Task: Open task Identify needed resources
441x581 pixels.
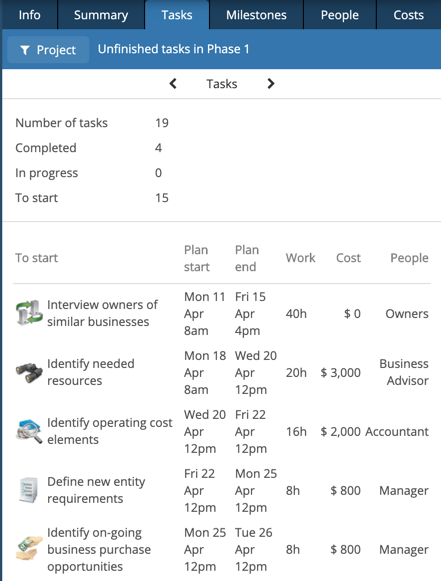Action: 91,372
